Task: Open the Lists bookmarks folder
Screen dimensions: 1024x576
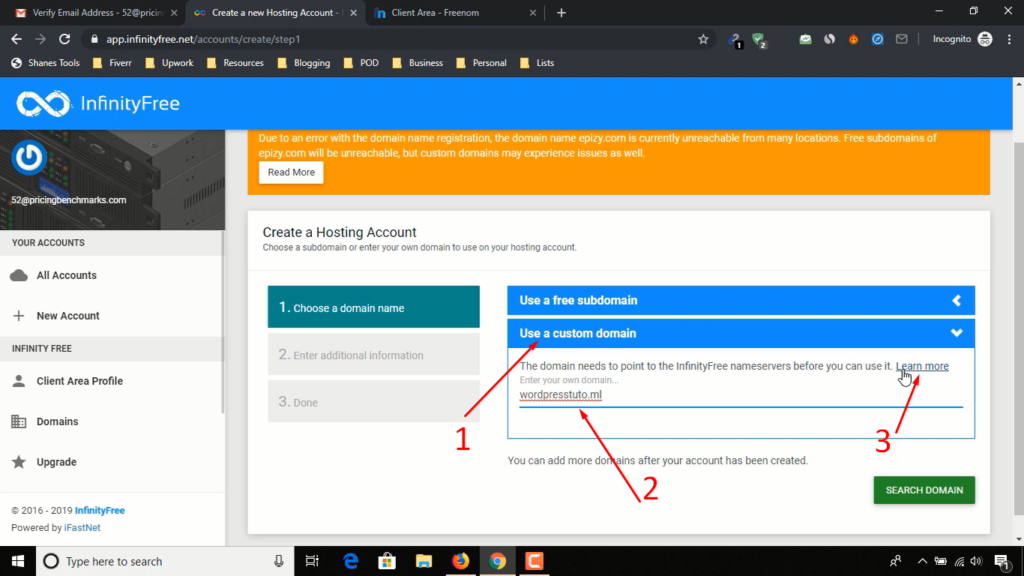Action: click(537, 63)
